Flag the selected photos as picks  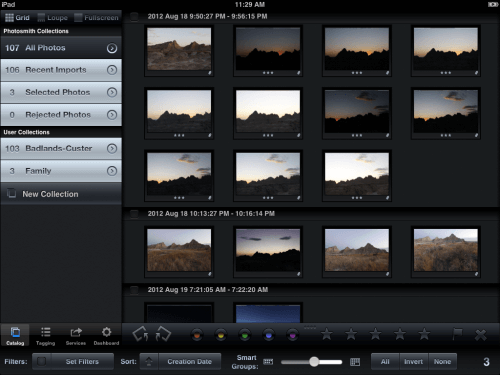tap(457, 334)
